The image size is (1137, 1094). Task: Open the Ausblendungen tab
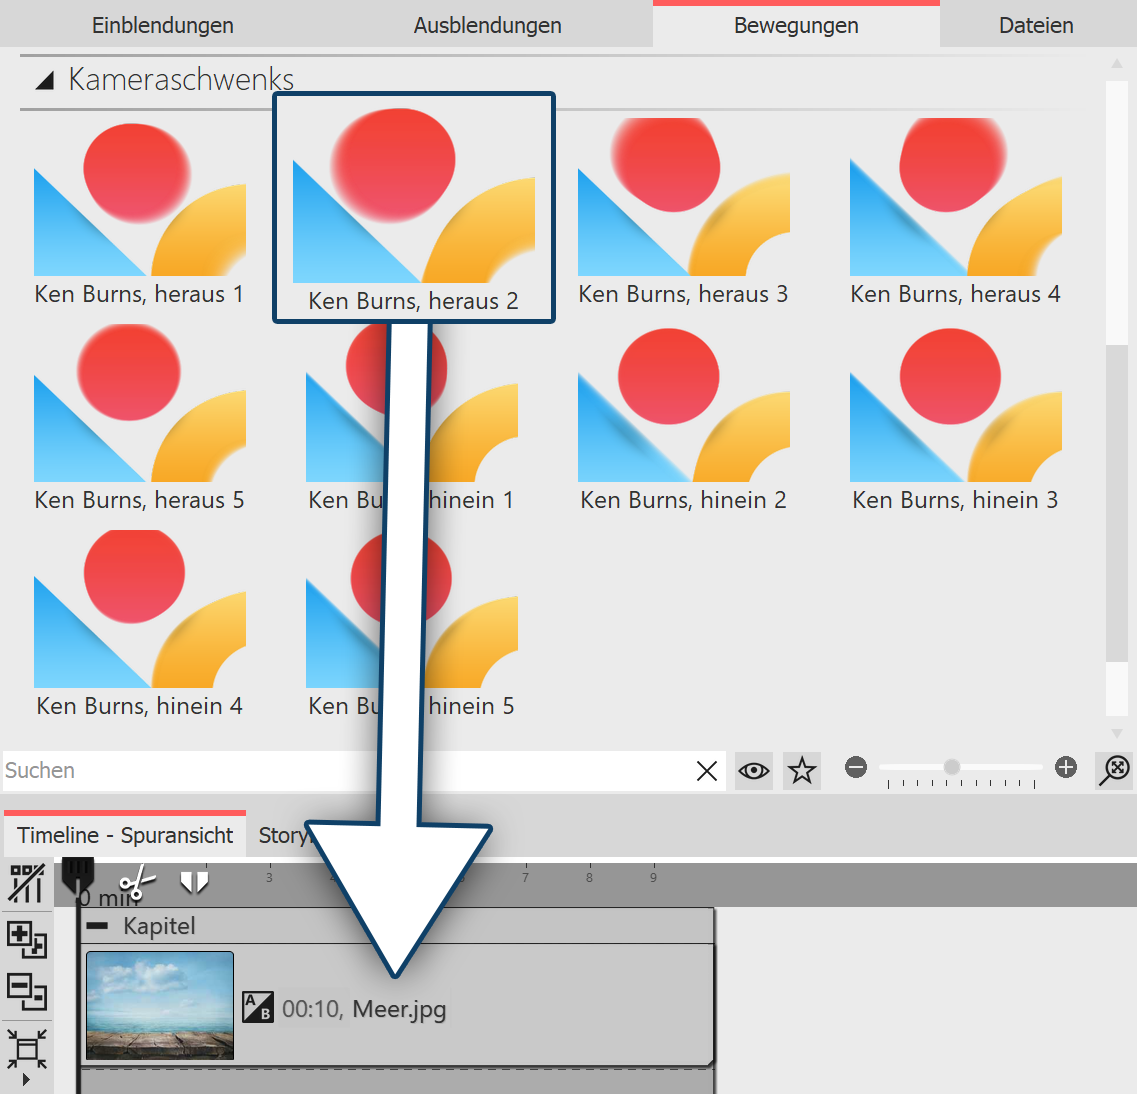click(x=487, y=25)
